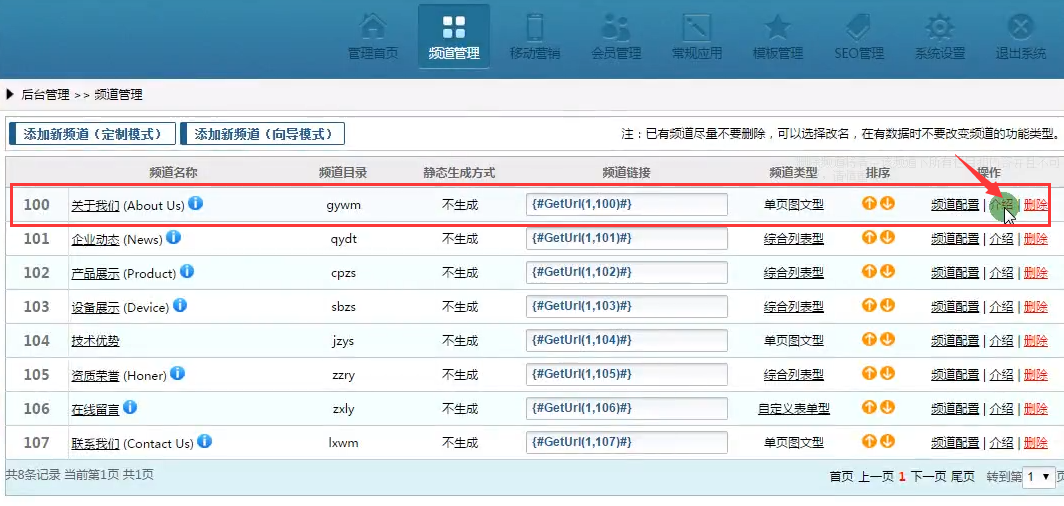
Task: Click info icon beside 关于我们 (About Us)
Action: point(196,204)
